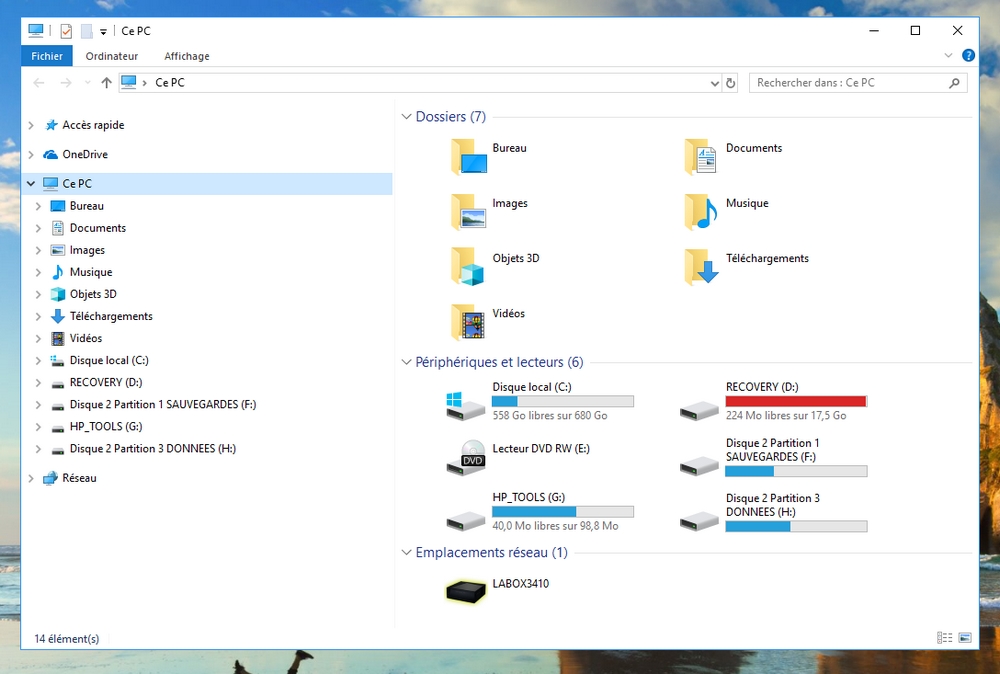Open the LABOX3410 network location icon

(x=466, y=591)
